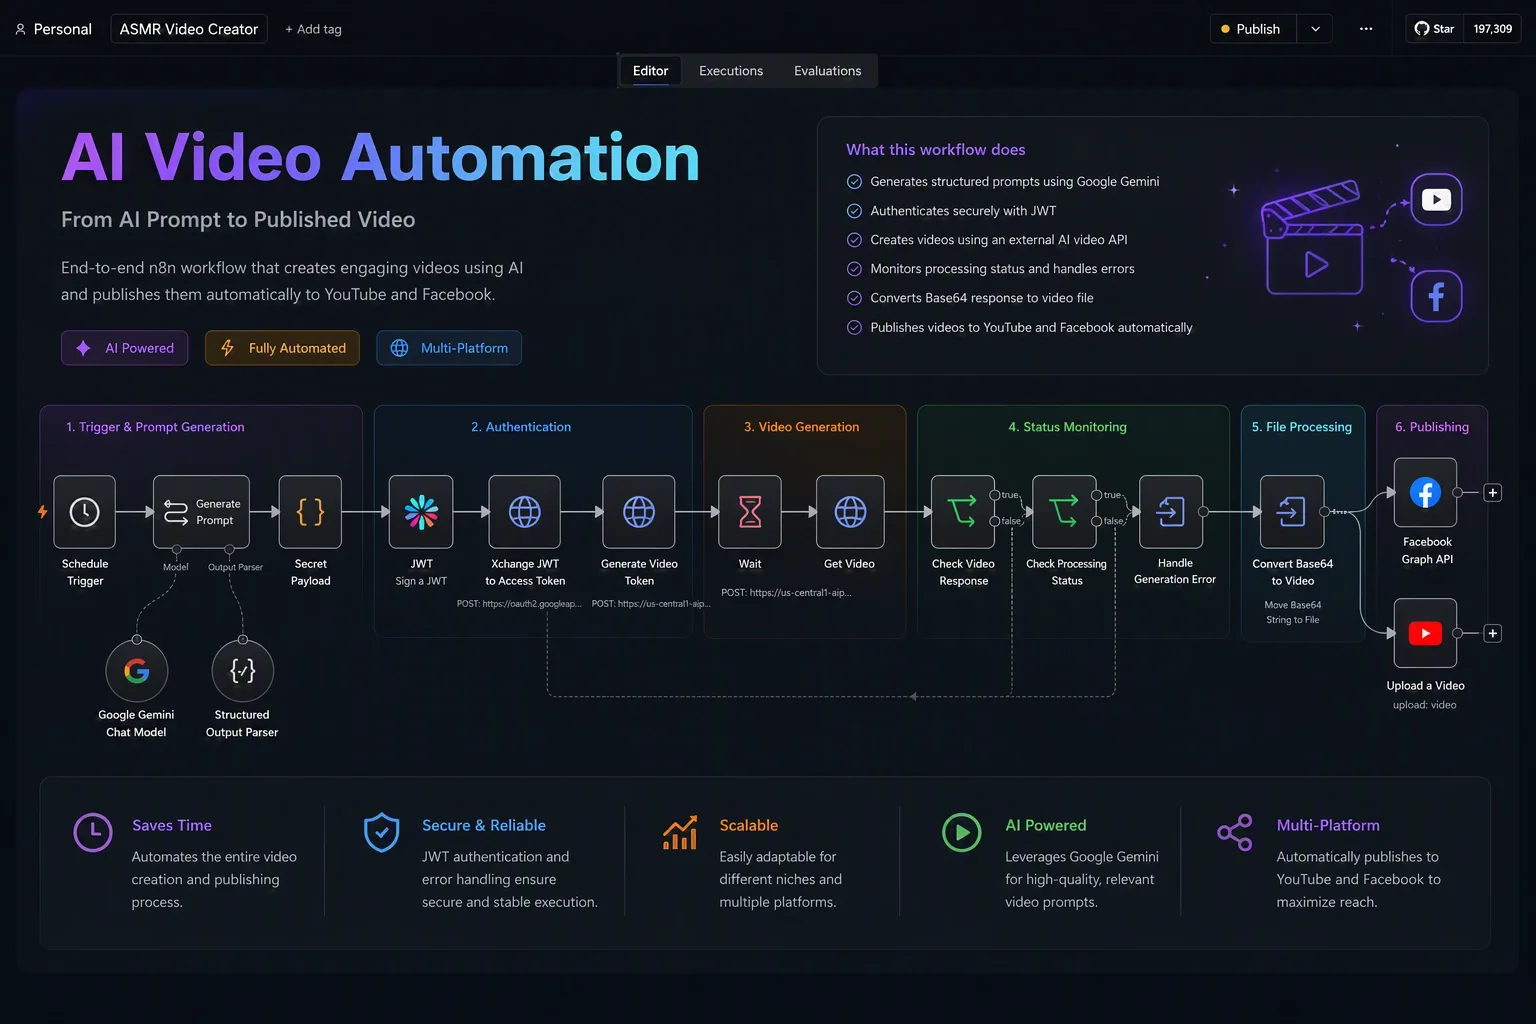The image size is (1536, 1024).
Task: Select Convert Base64 to Video node
Action: tap(1292, 512)
